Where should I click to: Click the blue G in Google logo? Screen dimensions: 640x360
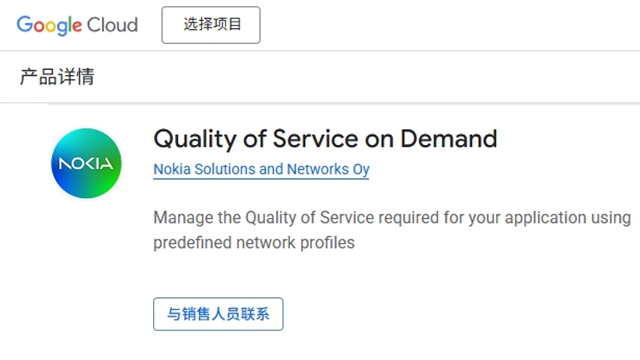pyautogui.click(x=24, y=24)
